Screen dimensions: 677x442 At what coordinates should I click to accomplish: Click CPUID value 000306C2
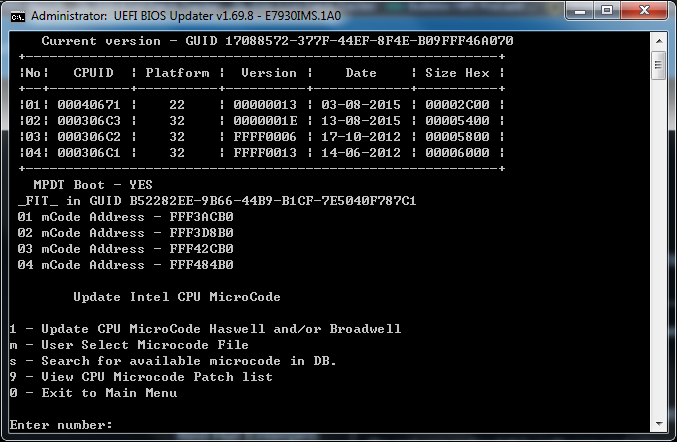pyautogui.click(x=89, y=137)
